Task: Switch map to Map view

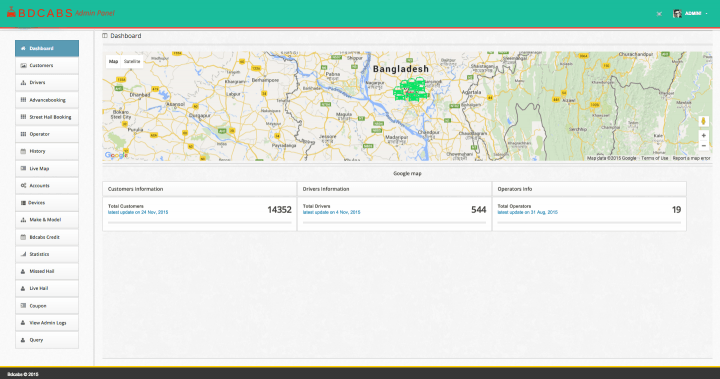Action: click(113, 62)
